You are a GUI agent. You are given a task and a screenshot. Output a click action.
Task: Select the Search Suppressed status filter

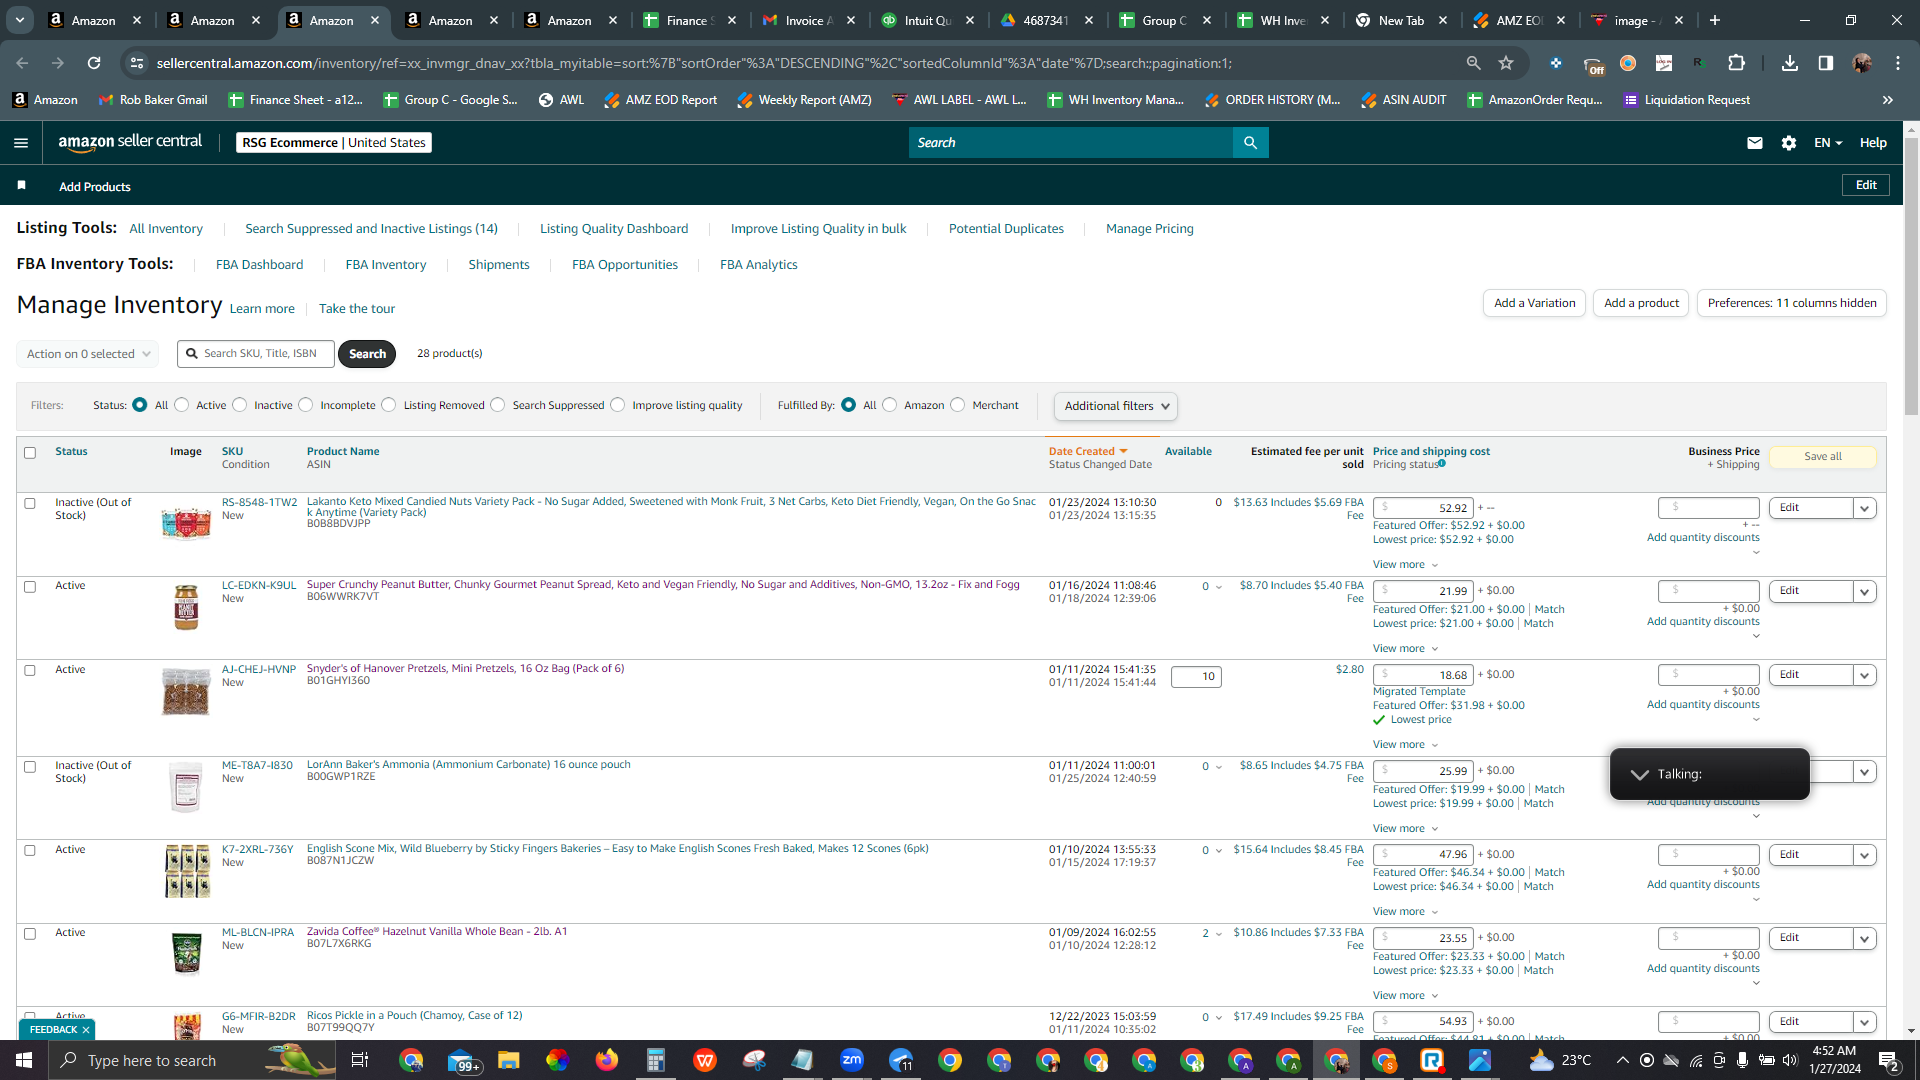[x=498, y=405]
